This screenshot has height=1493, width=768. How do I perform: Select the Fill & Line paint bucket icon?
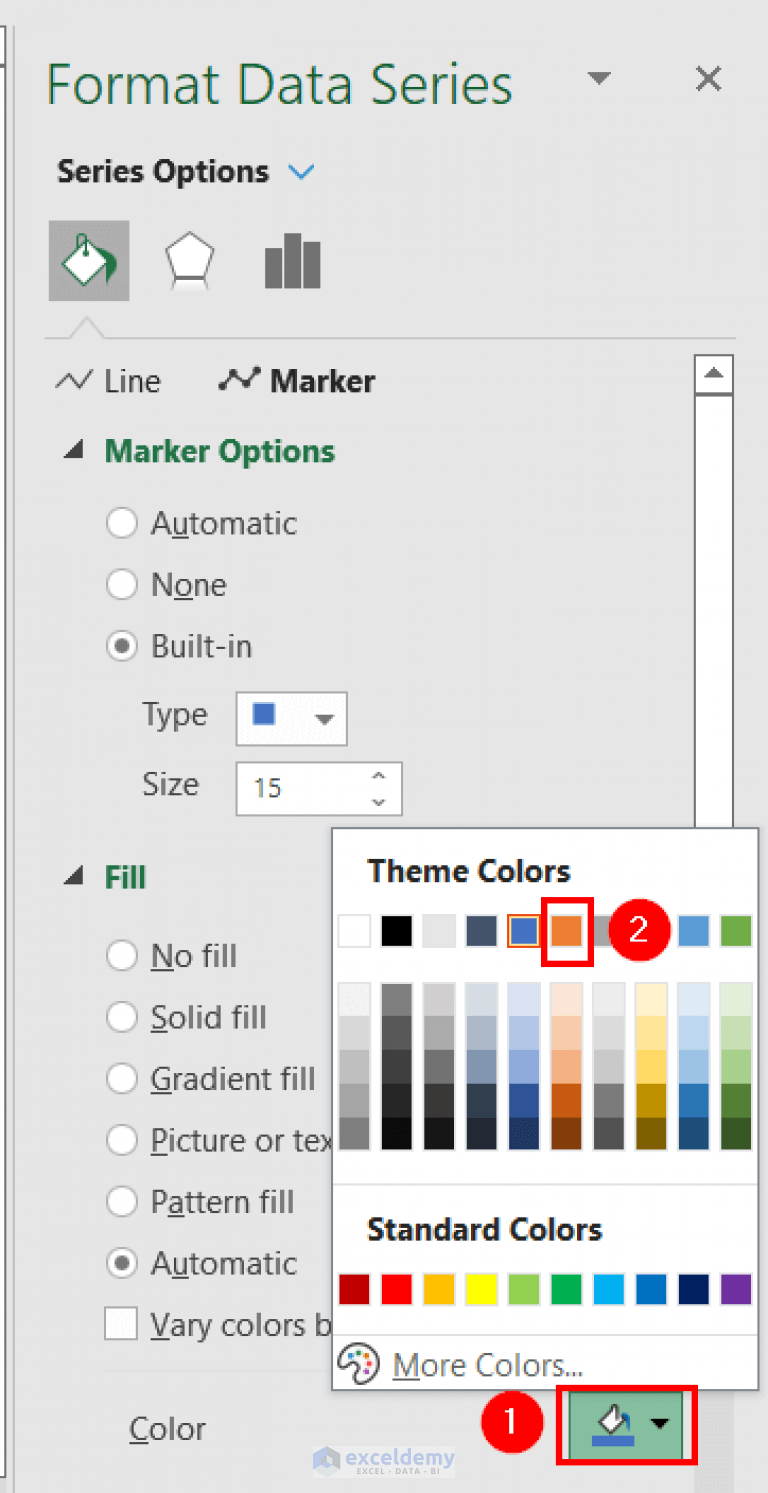point(88,260)
